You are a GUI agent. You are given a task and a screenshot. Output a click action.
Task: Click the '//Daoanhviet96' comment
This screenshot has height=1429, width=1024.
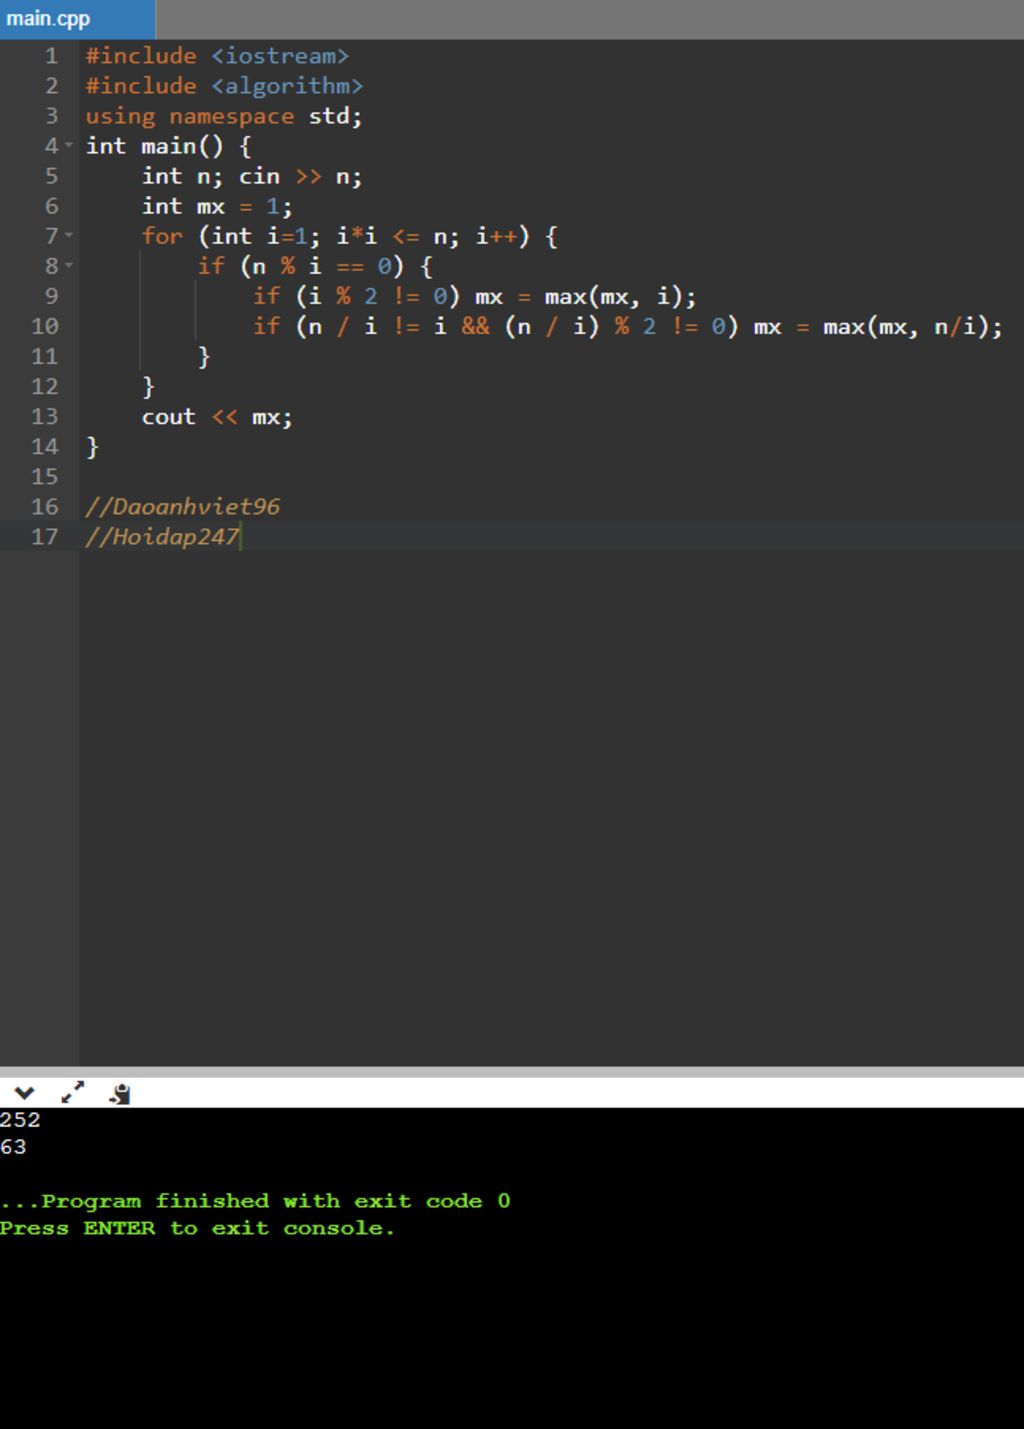pyautogui.click(x=182, y=506)
